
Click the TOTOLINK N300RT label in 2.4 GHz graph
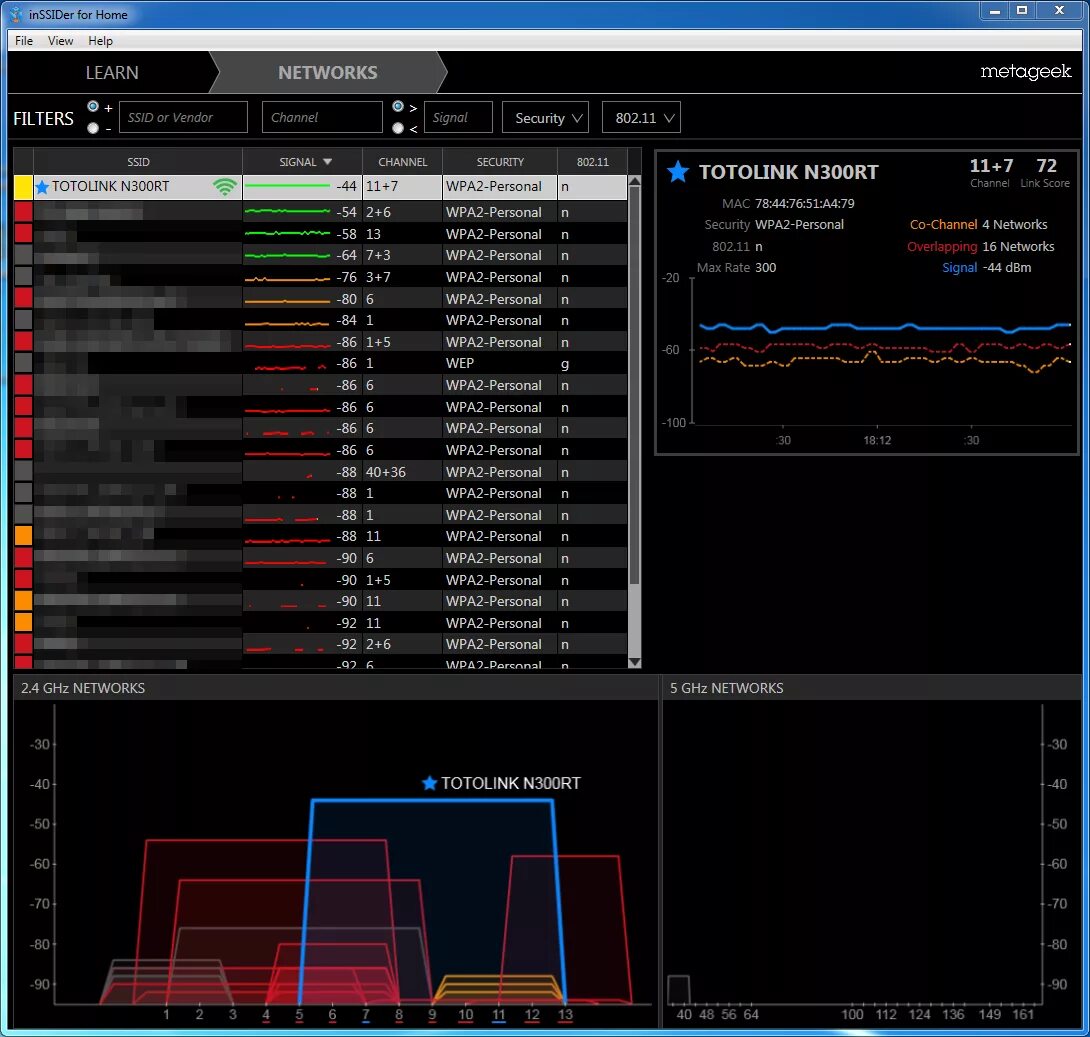tap(511, 783)
